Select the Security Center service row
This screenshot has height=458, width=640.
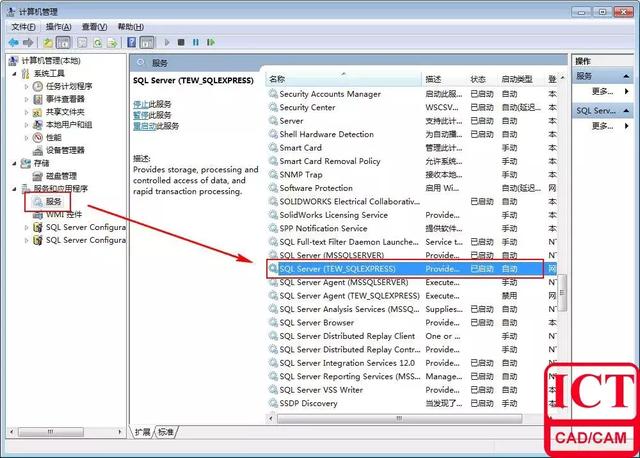412,107
